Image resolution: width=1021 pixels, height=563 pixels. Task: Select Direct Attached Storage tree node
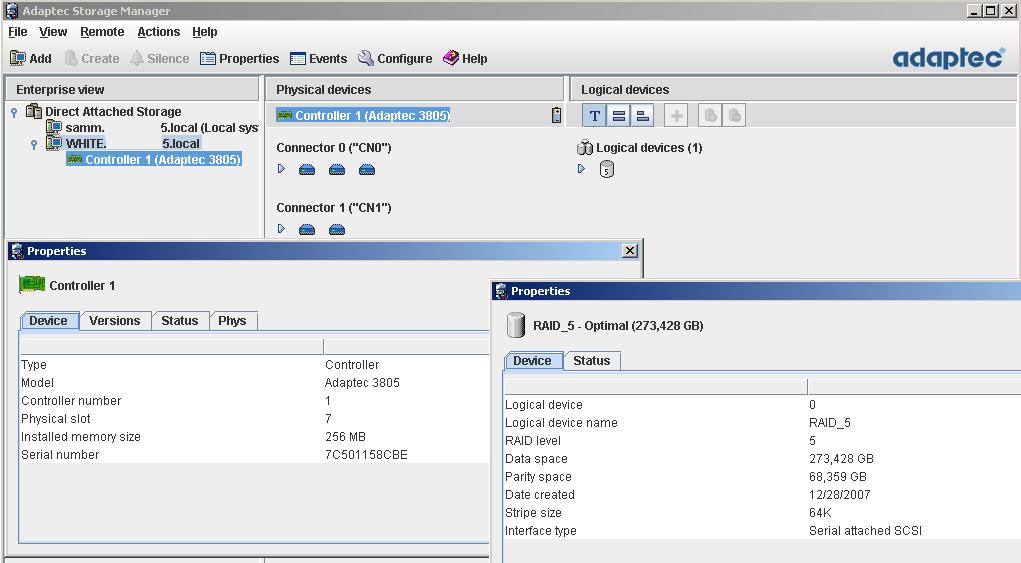pos(113,111)
